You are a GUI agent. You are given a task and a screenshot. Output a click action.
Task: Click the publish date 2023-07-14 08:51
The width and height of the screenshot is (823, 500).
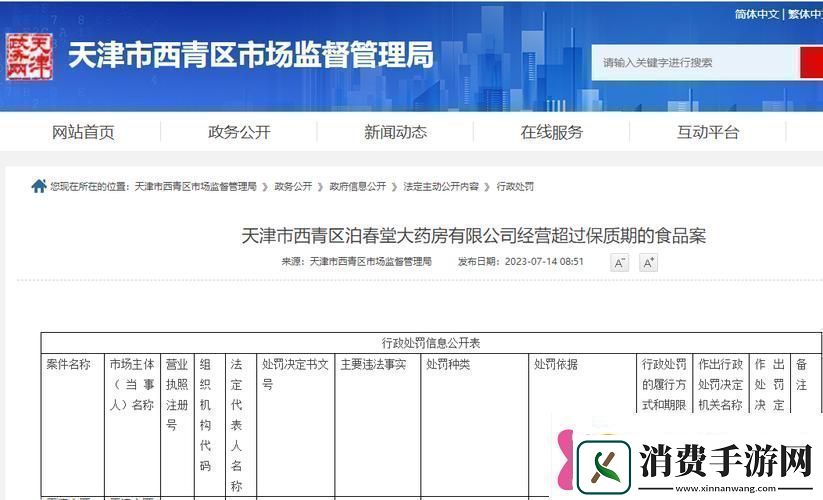click(x=544, y=261)
